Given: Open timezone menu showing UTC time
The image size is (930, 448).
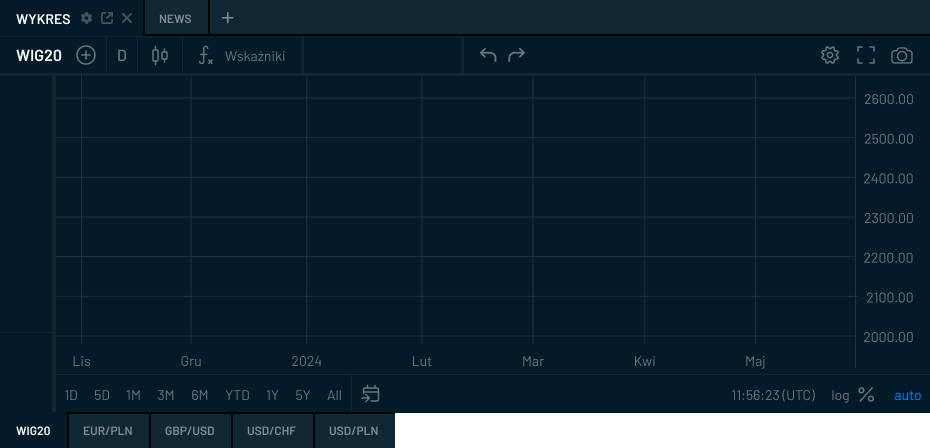Looking at the screenshot, I should pos(773,395).
